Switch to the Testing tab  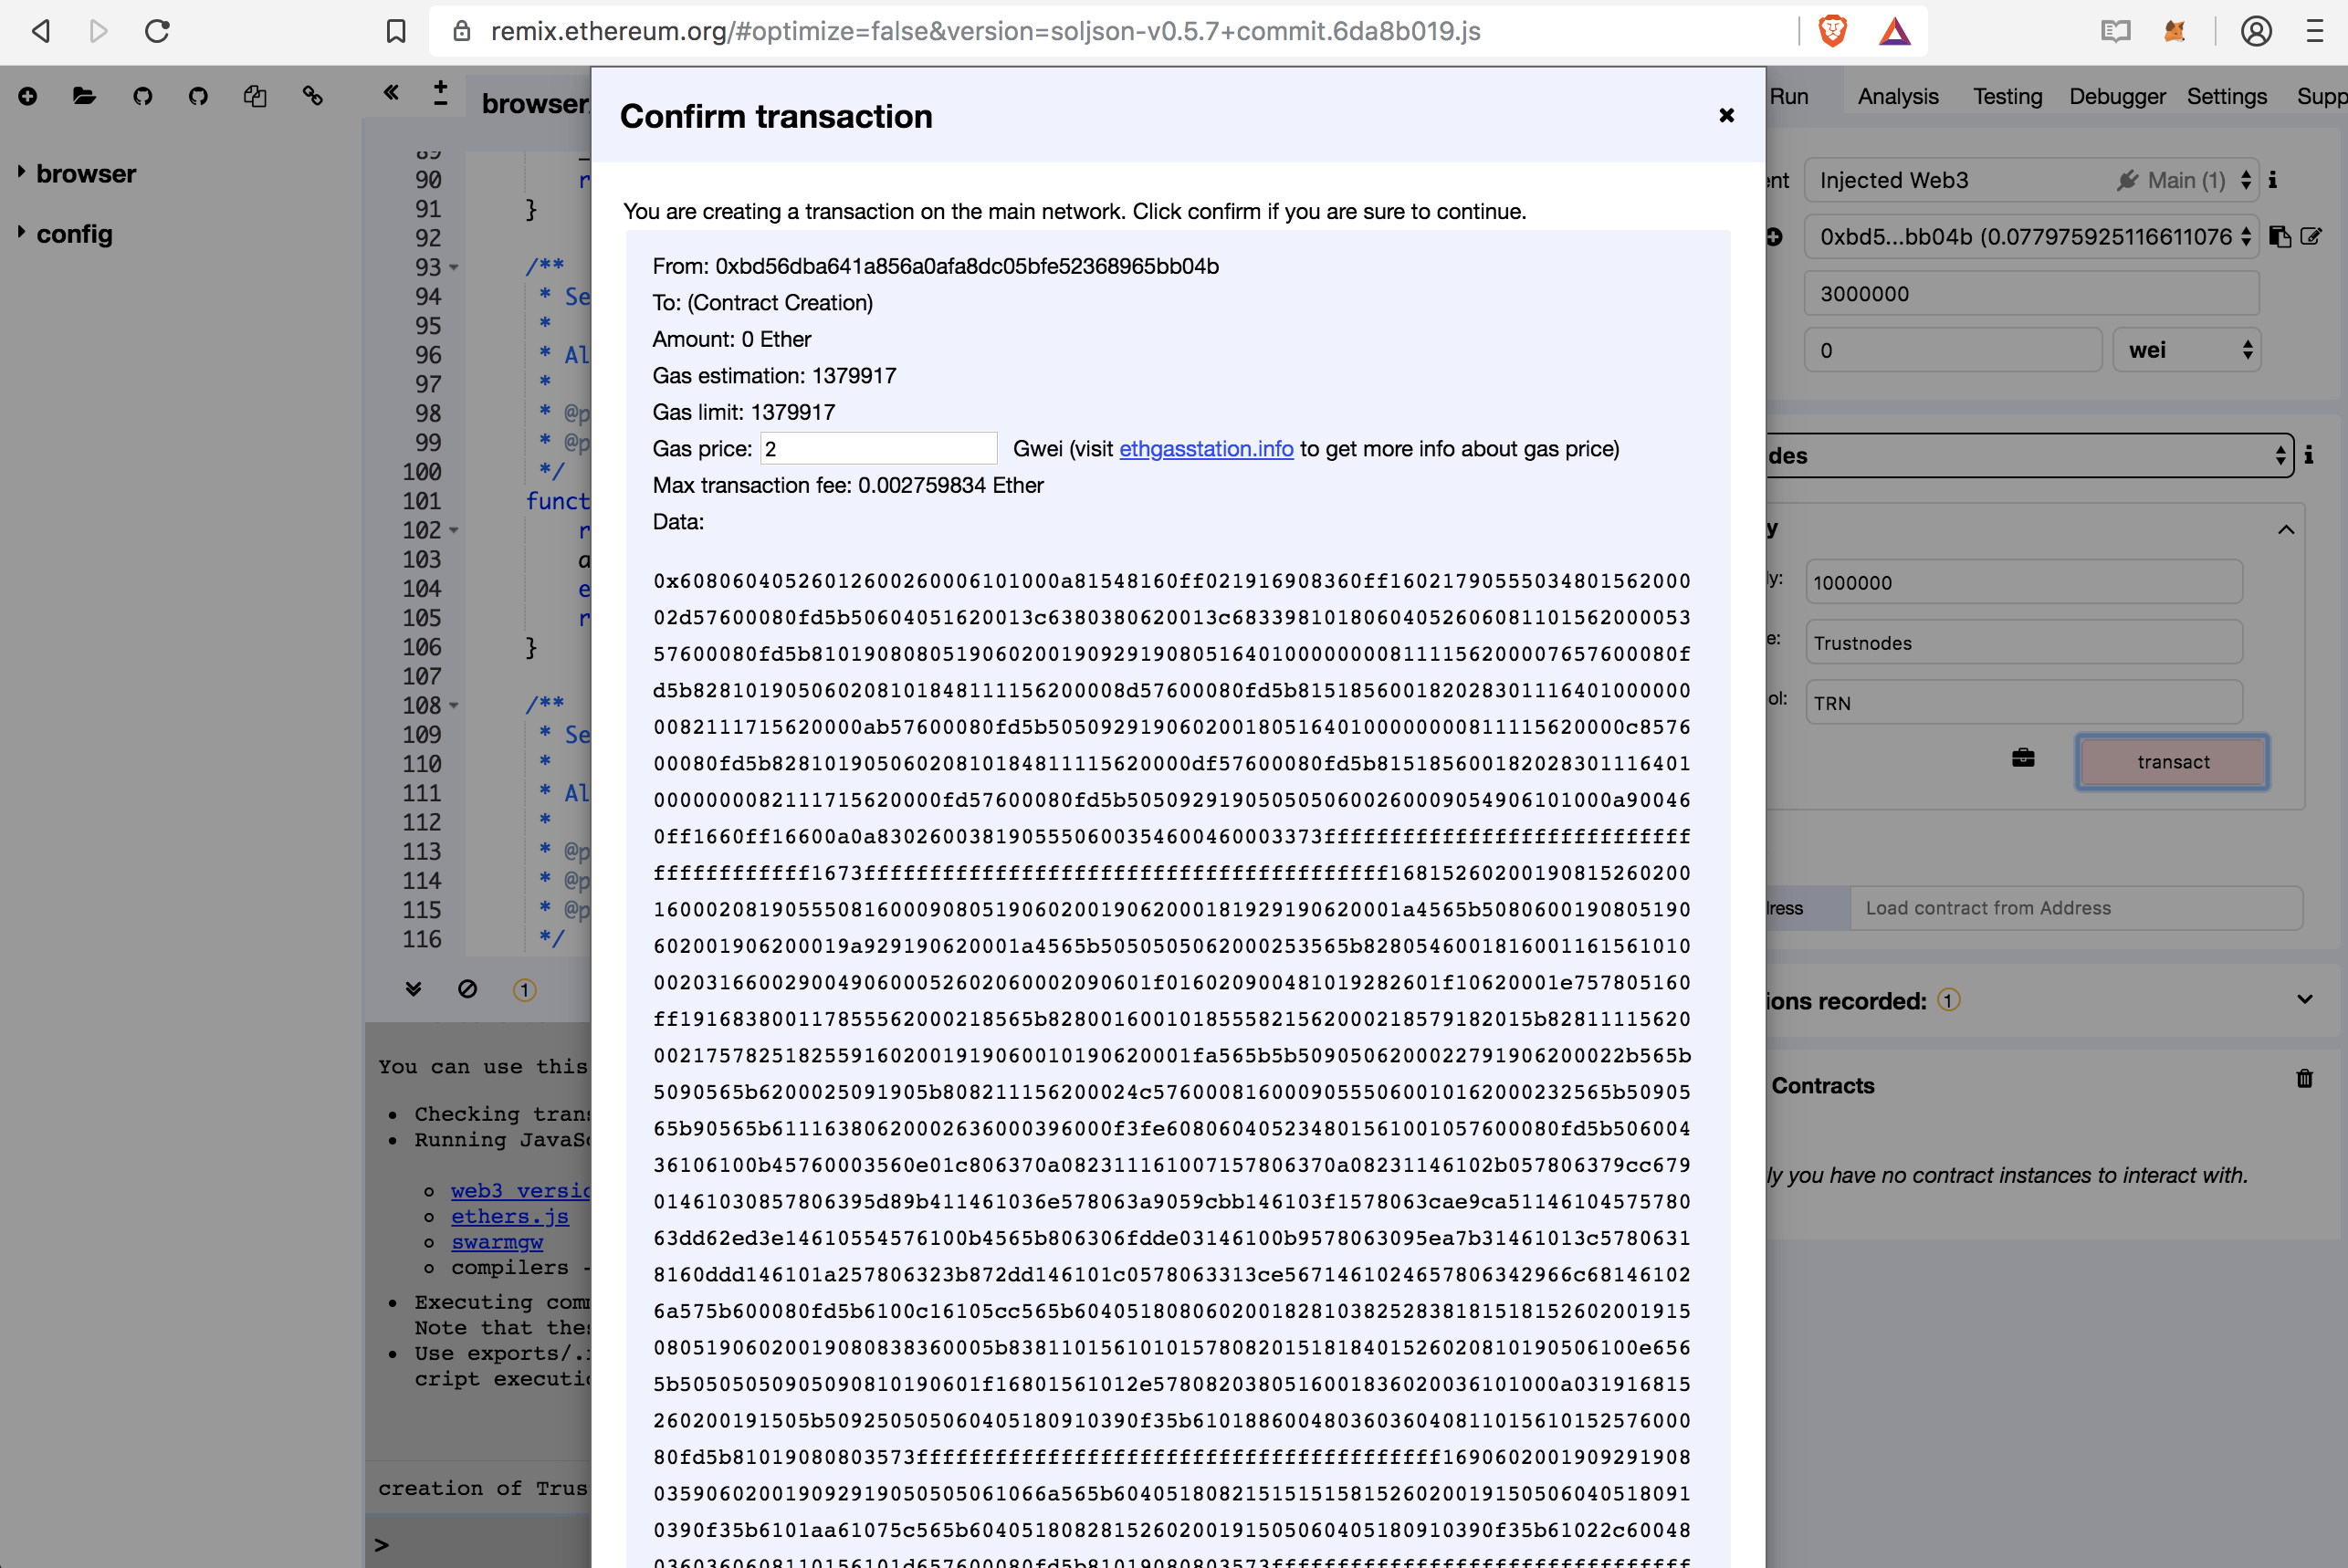click(2007, 96)
